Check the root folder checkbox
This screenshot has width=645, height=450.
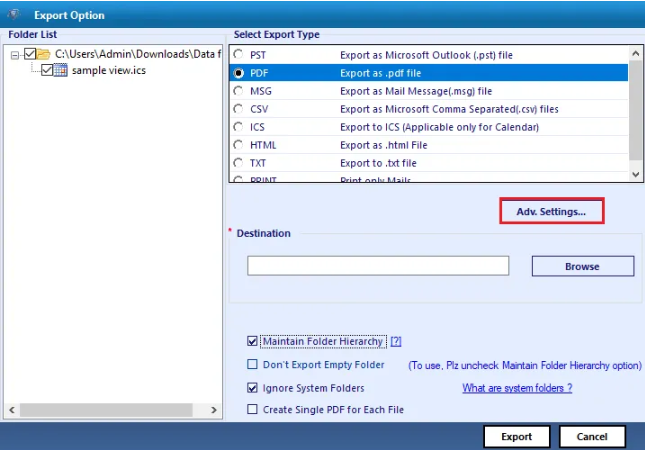[30, 54]
